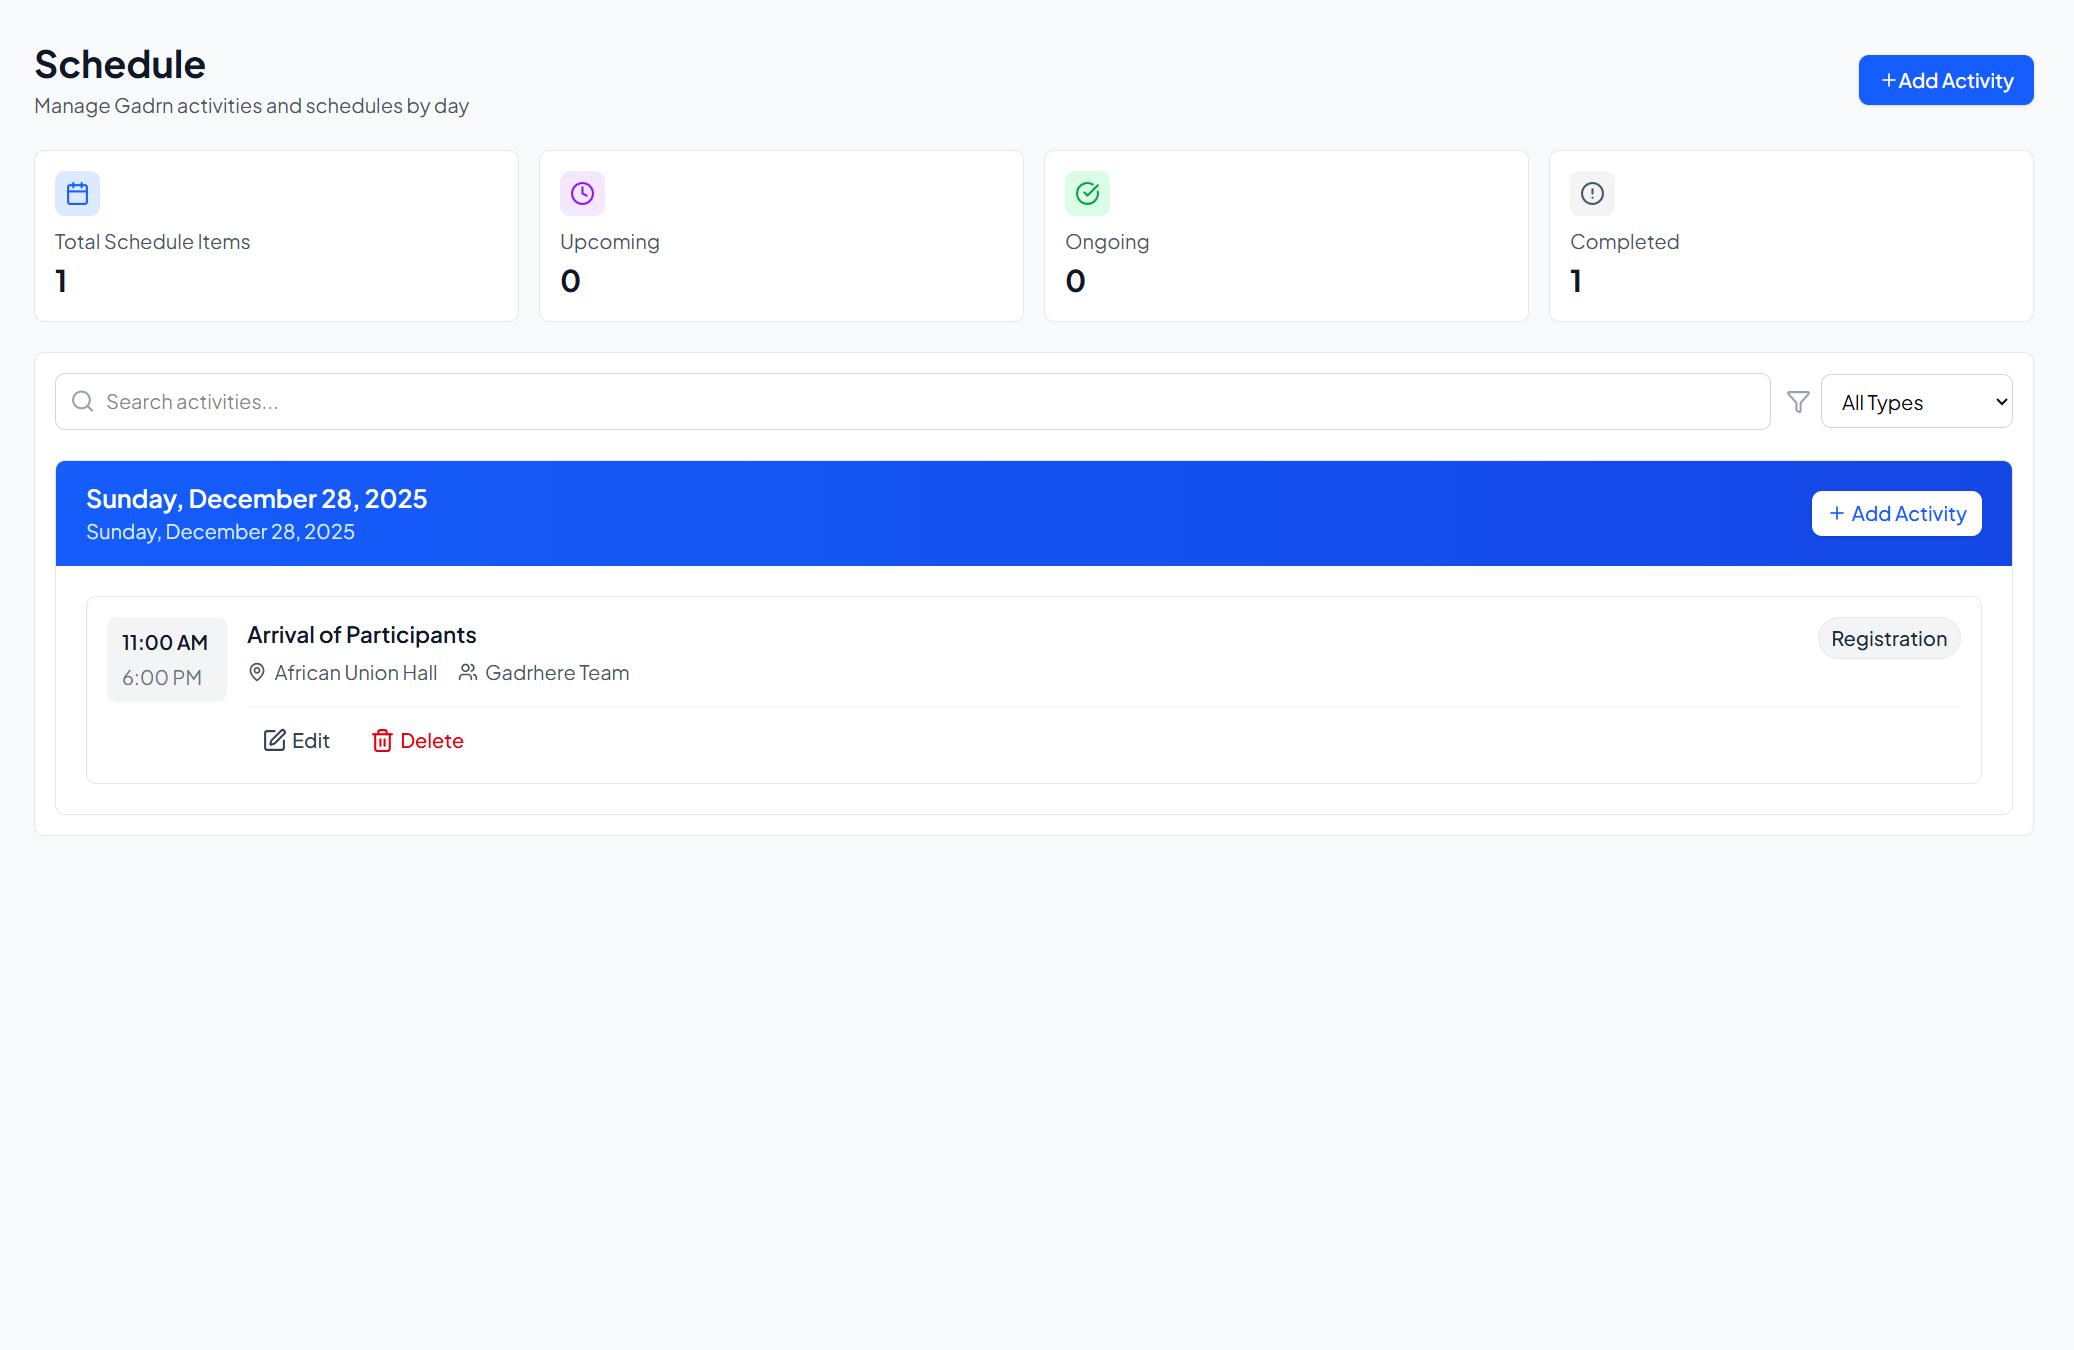
Task: Click the green check circle icon on Ongoing card
Action: (1087, 193)
